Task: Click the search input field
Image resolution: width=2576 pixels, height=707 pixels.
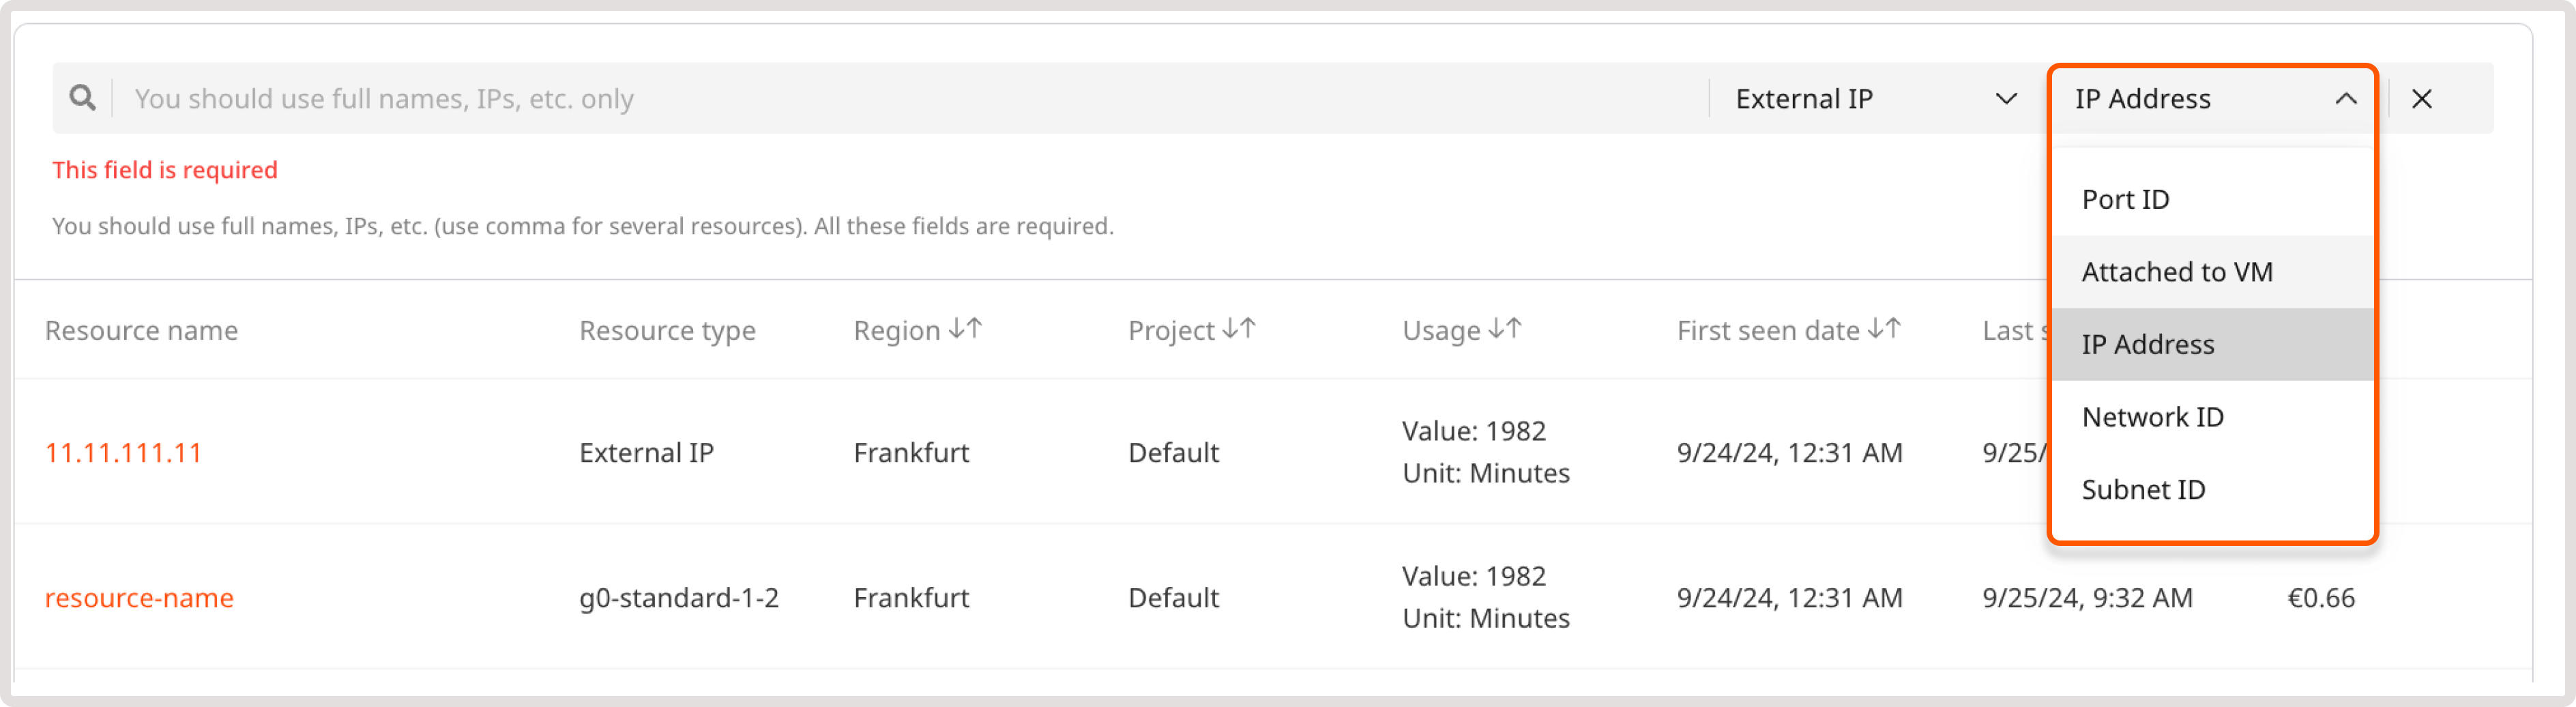Action: point(700,98)
